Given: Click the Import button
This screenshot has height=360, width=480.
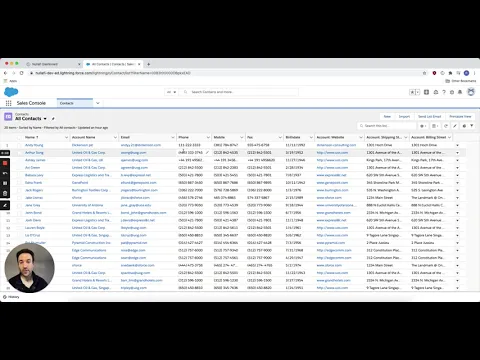Looking at the screenshot, I should point(404,117).
